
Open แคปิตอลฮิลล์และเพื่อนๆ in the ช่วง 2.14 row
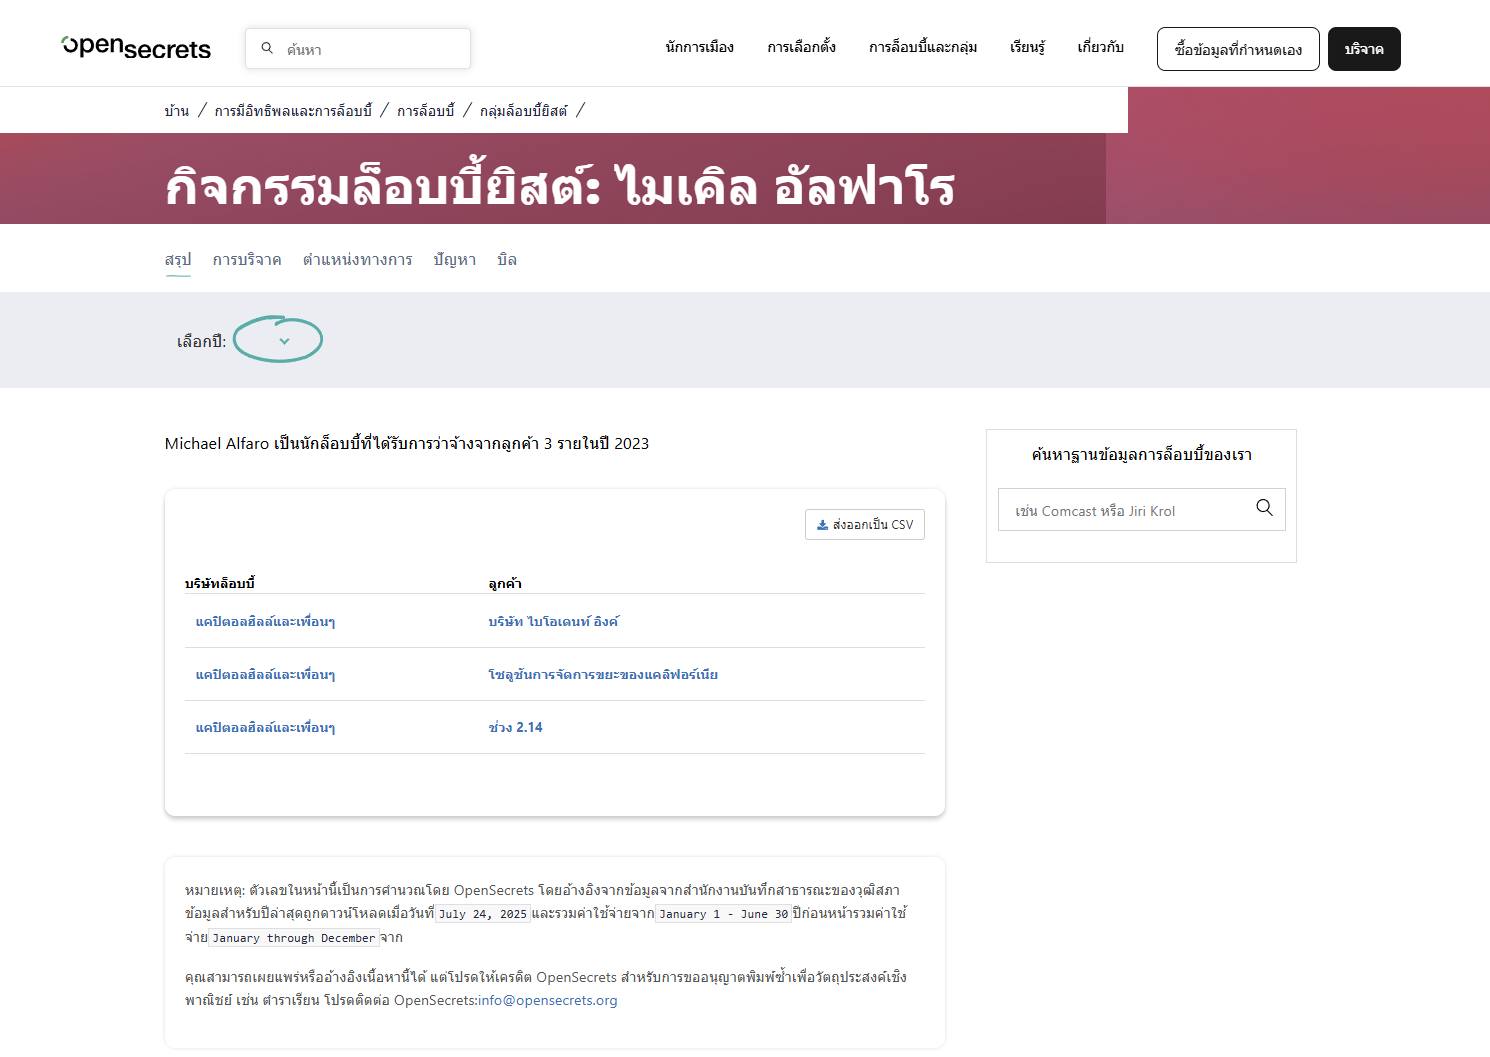click(265, 728)
